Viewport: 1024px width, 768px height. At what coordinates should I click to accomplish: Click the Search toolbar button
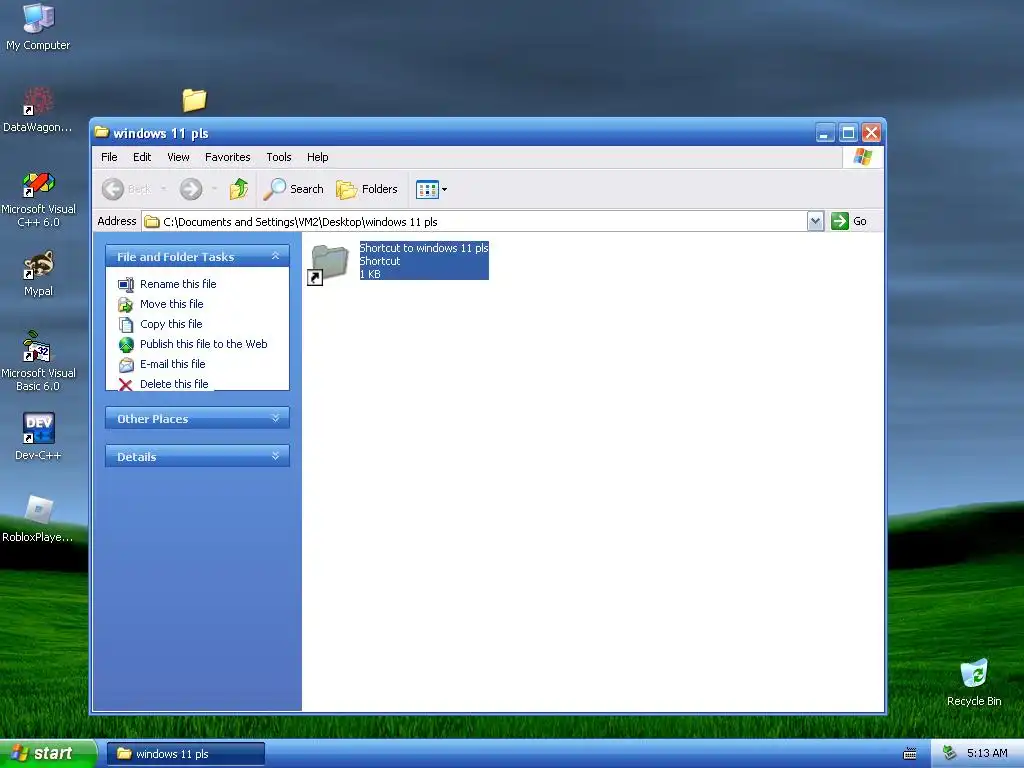[x=294, y=189]
